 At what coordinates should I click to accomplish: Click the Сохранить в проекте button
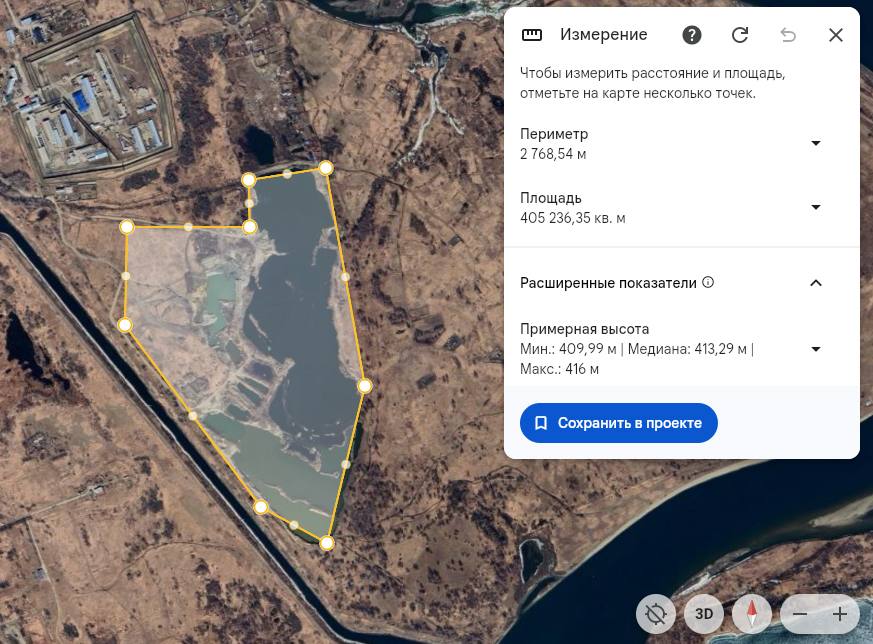[x=619, y=423]
